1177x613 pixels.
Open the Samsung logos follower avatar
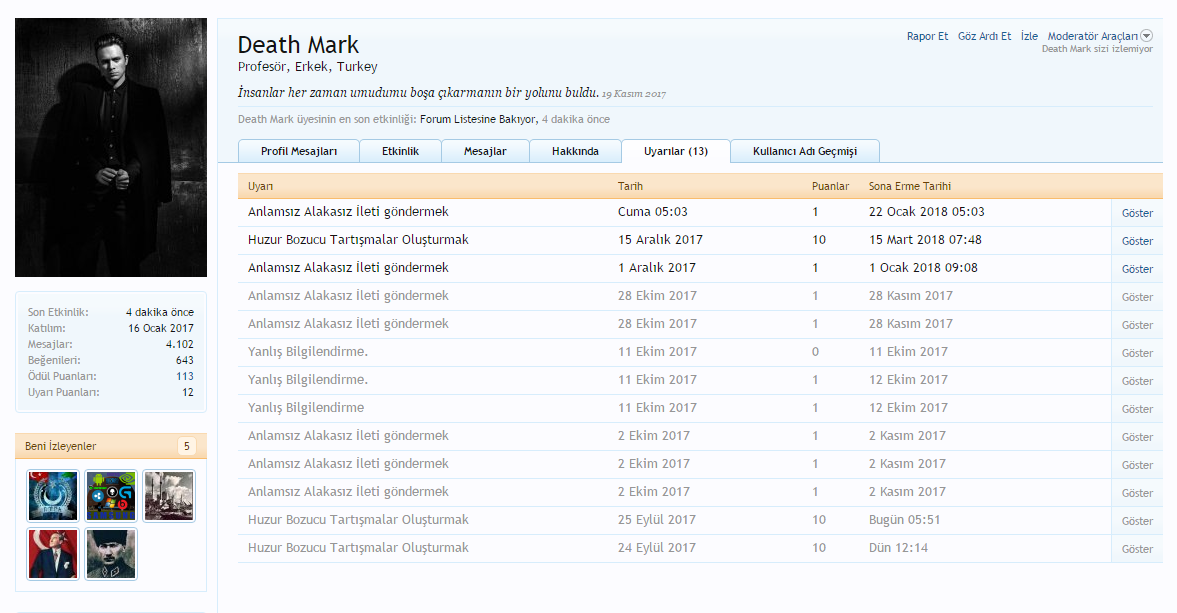(110, 496)
